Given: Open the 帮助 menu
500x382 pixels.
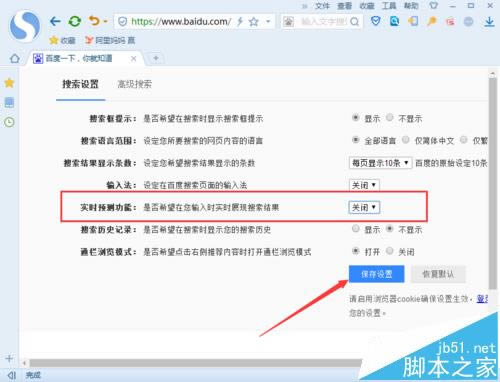Looking at the screenshot, I should pos(411,6).
